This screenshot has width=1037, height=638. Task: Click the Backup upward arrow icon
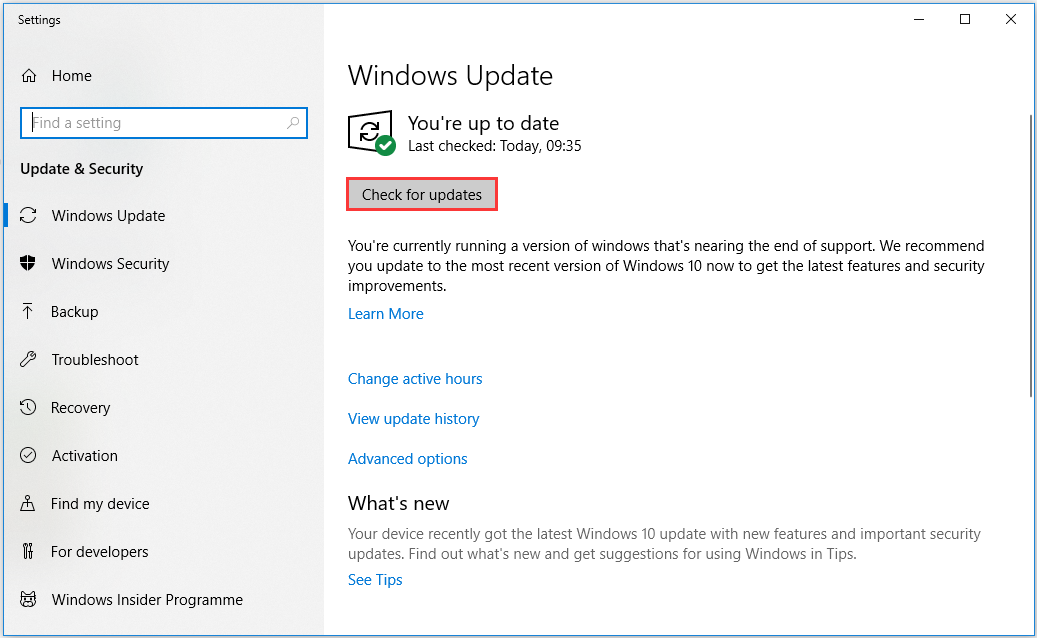tap(27, 311)
